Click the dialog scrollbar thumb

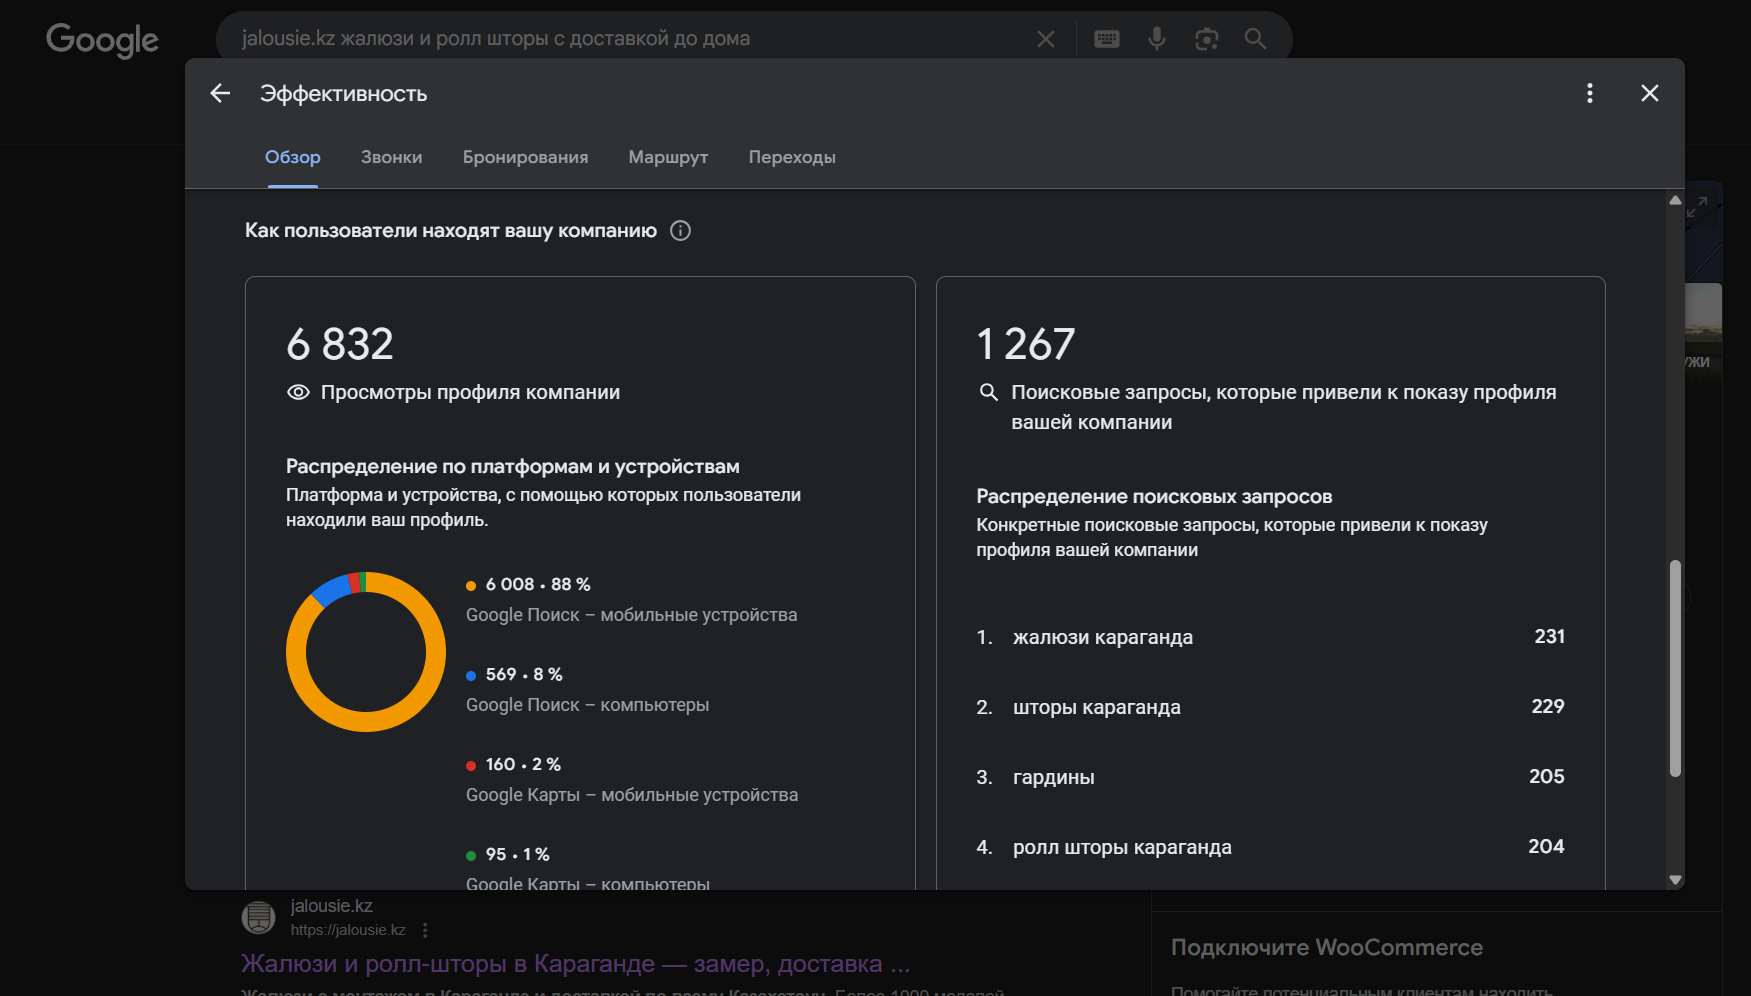pyautogui.click(x=1675, y=668)
